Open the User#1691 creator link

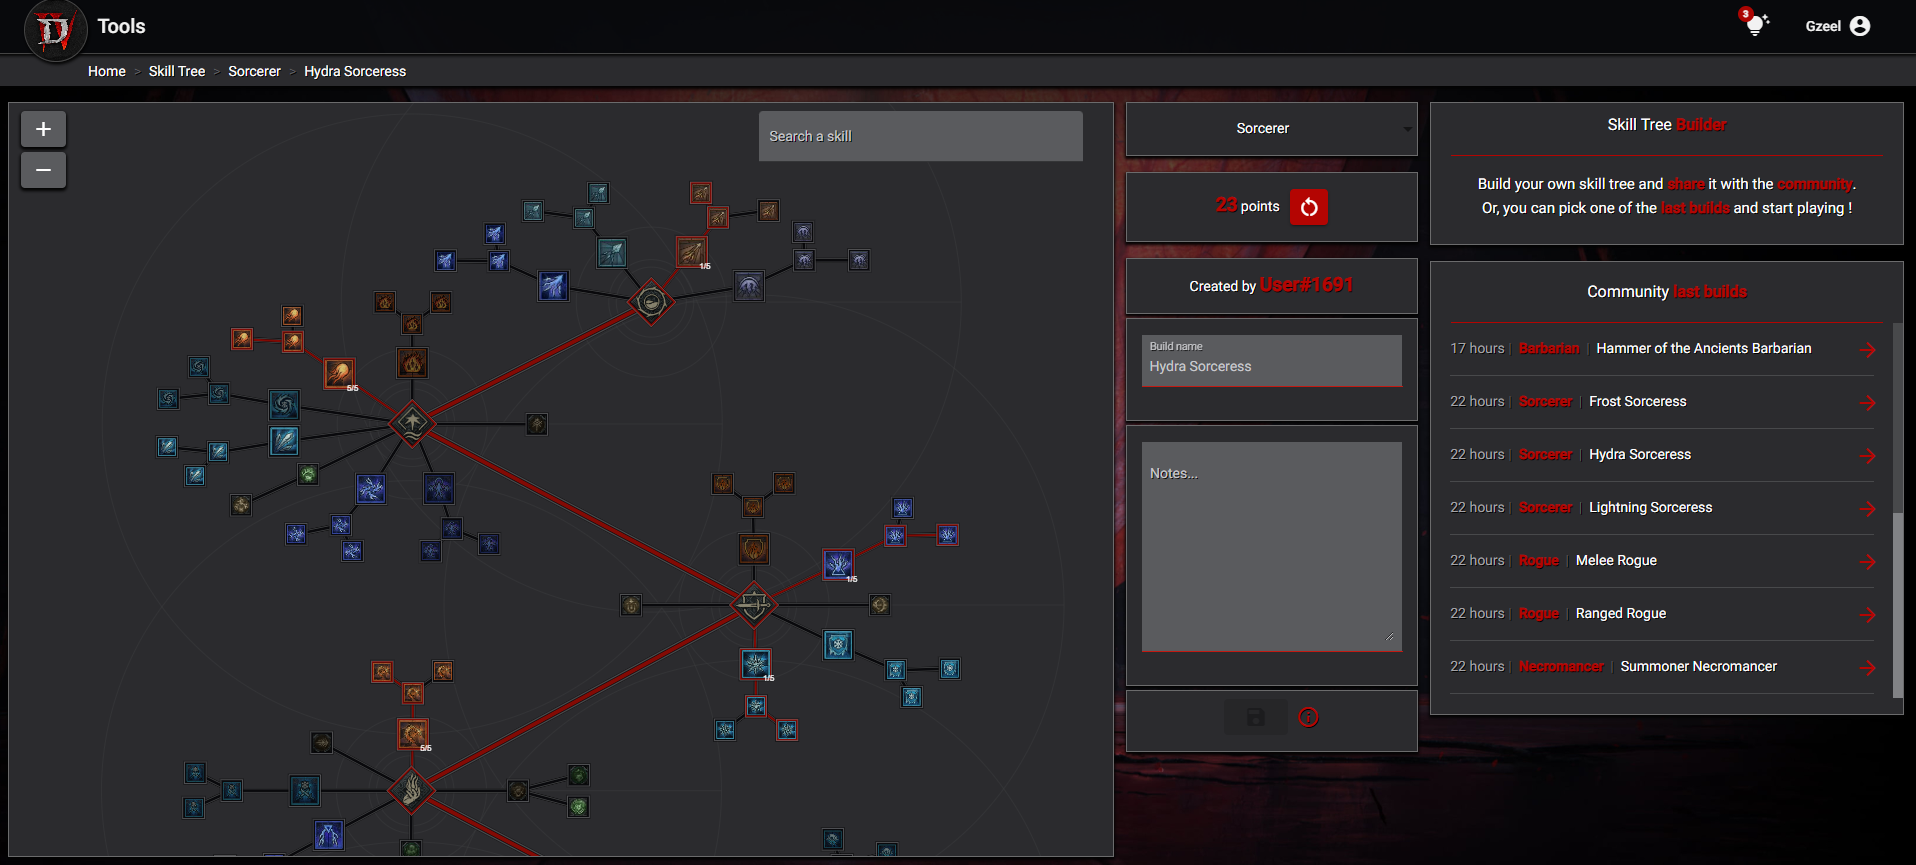1306,285
